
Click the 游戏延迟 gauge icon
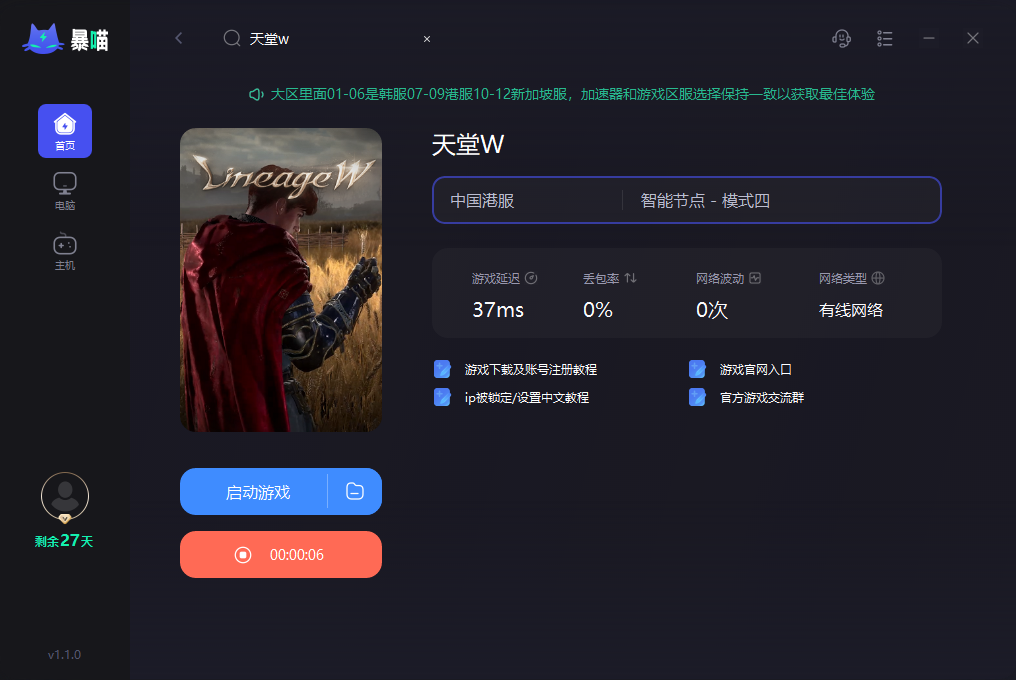531,278
